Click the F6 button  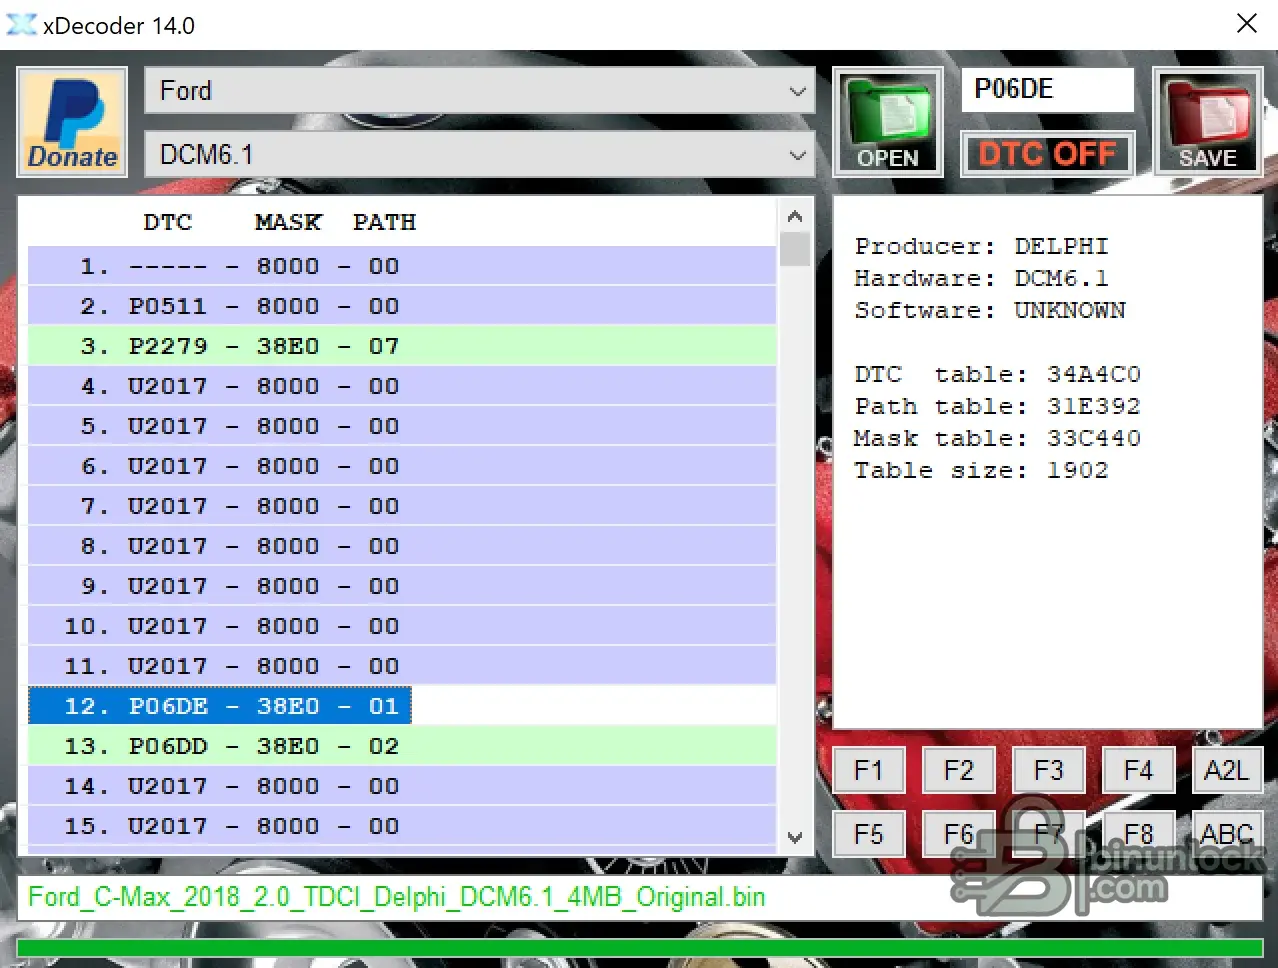958,834
